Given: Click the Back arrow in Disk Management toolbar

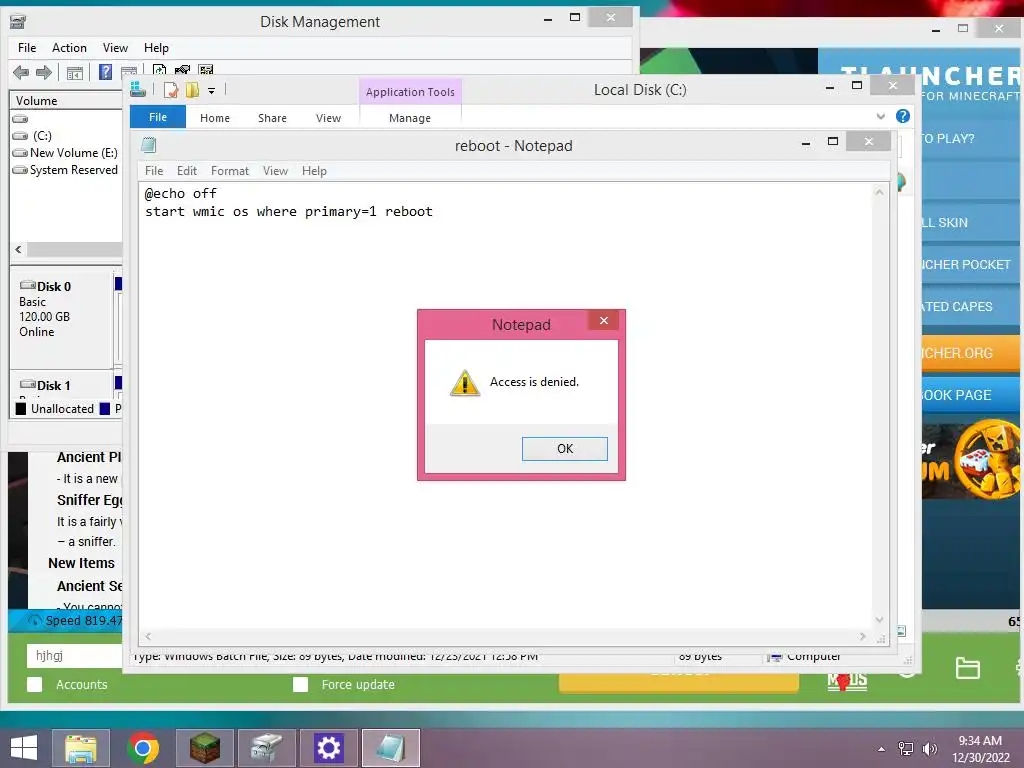Looking at the screenshot, I should tap(21, 72).
